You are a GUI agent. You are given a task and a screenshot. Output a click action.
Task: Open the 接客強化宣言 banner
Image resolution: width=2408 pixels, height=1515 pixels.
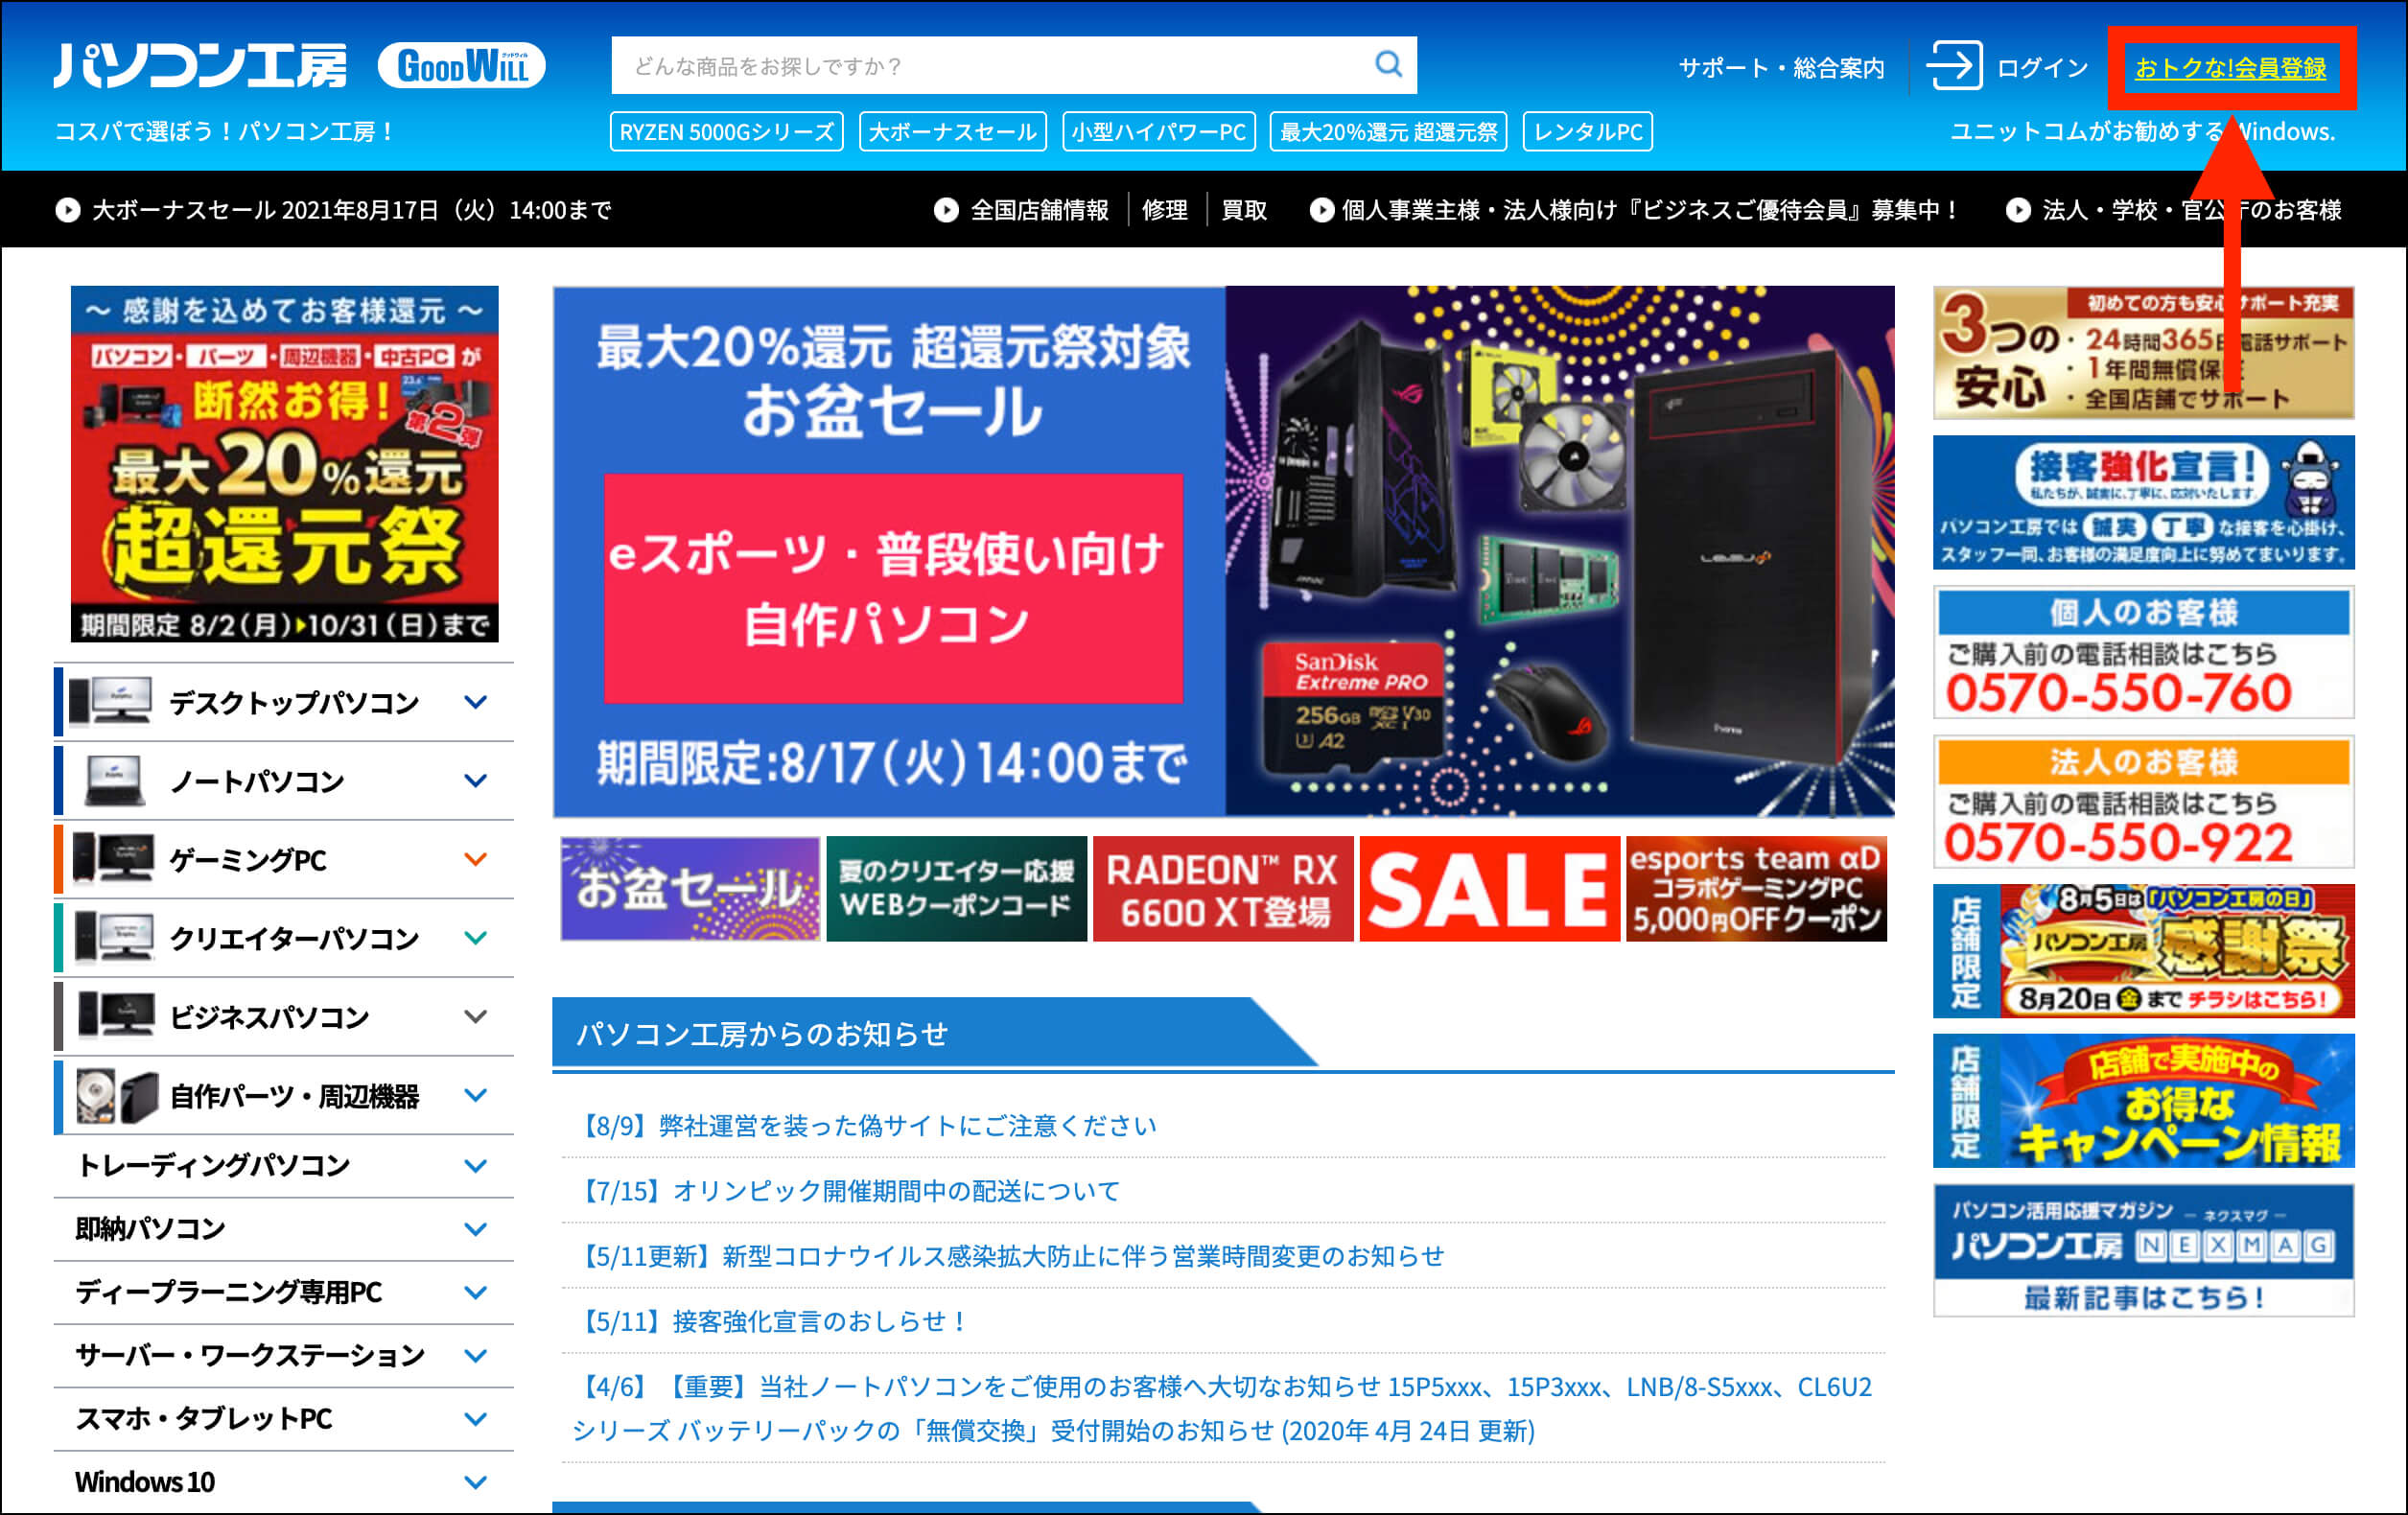click(2144, 502)
